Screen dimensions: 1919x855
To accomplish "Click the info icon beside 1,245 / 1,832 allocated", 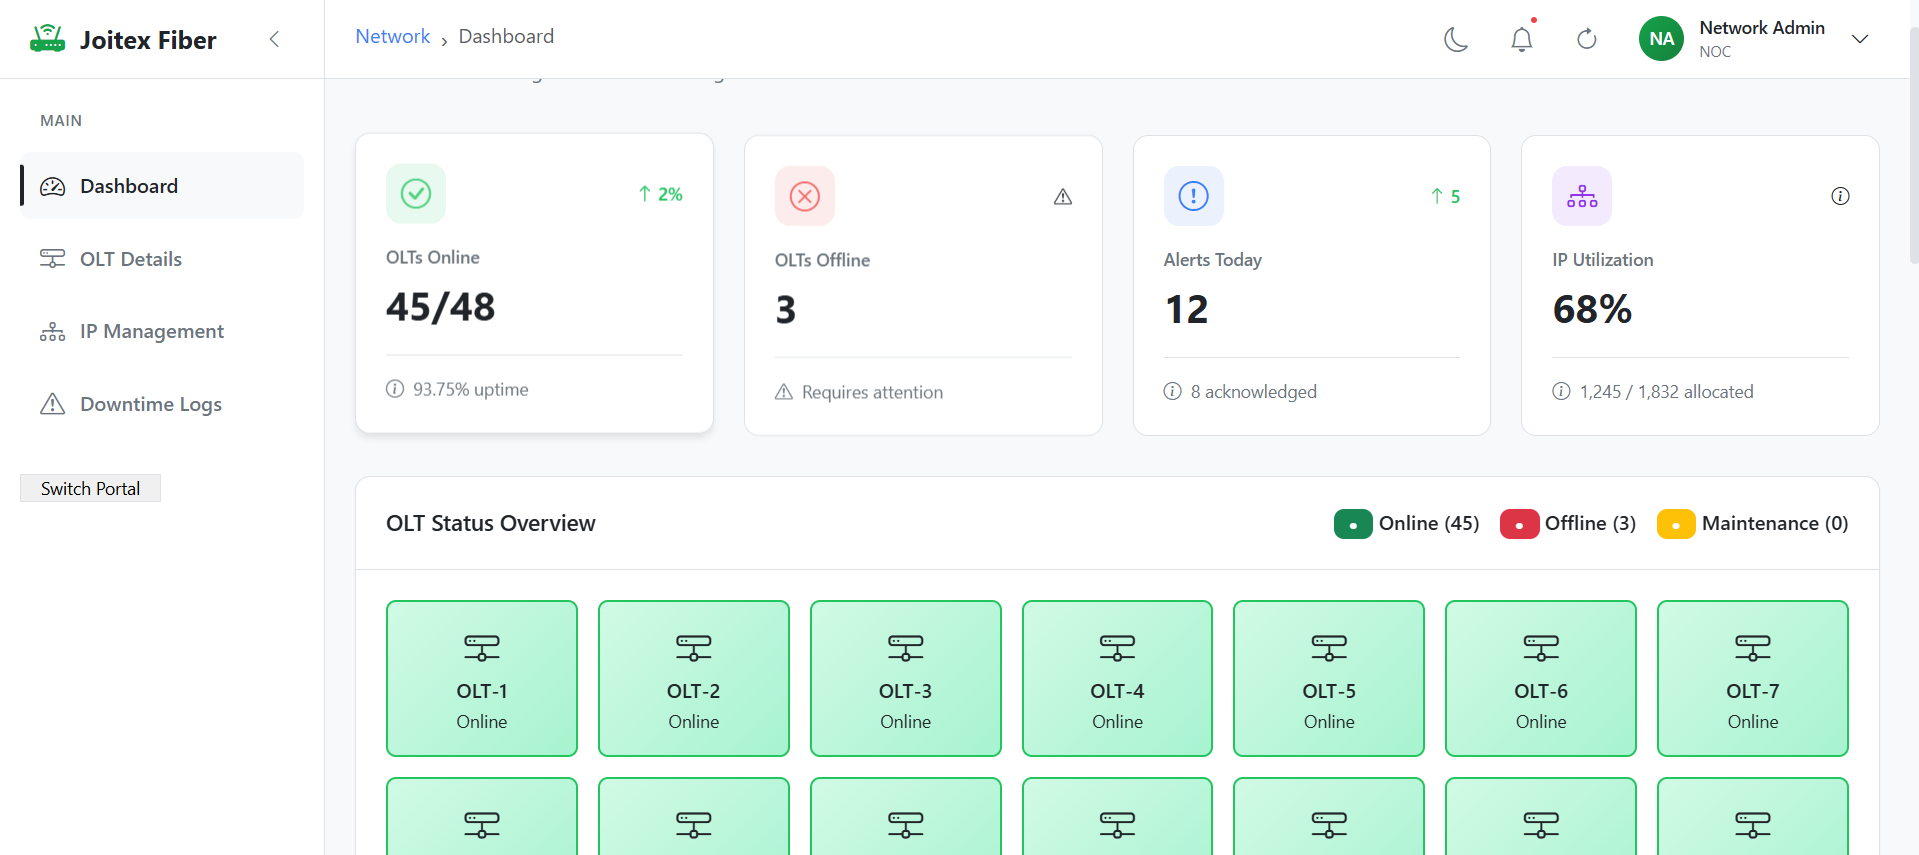I will click(x=1561, y=391).
